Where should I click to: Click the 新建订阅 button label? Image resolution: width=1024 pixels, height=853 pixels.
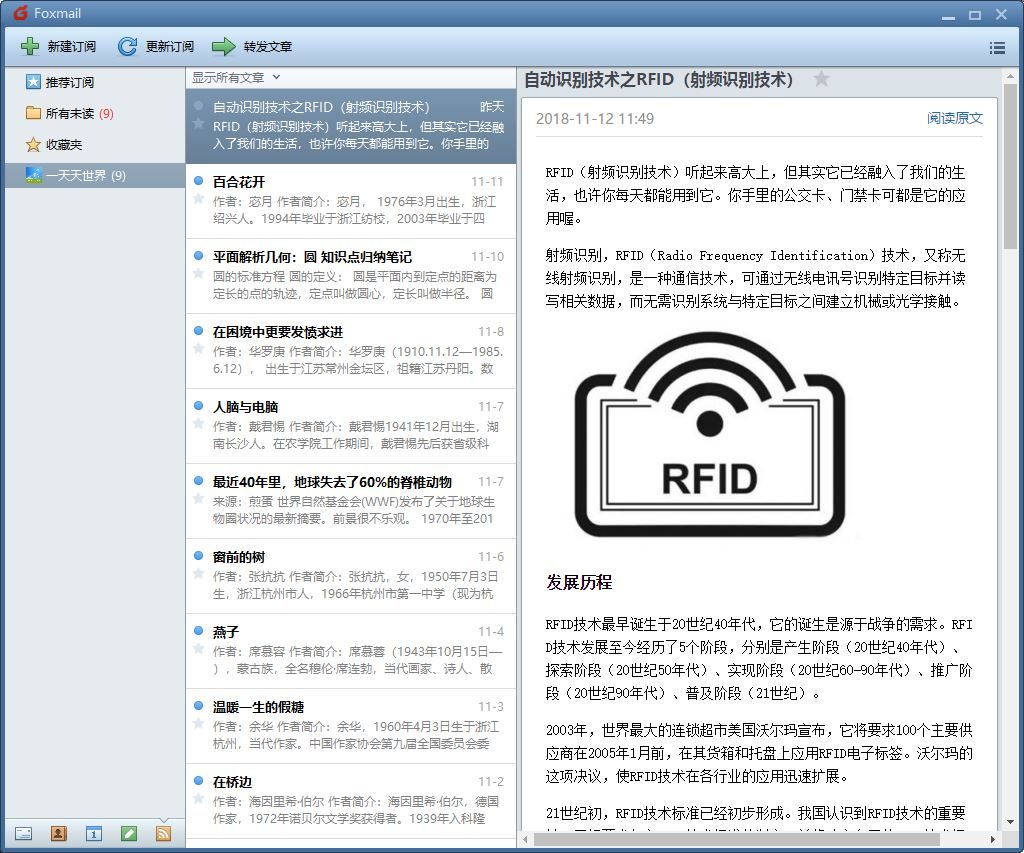72,46
